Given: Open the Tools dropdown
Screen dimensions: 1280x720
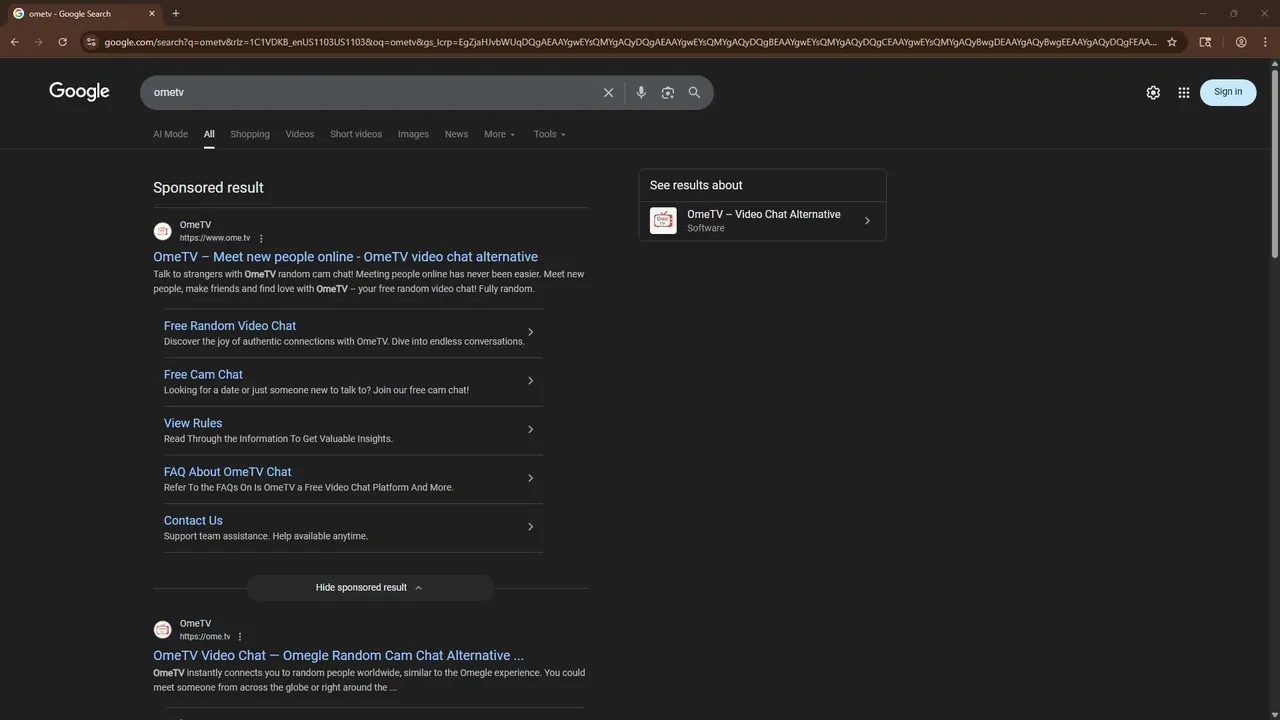Looking at the screenshot, I should pos(549,134).
